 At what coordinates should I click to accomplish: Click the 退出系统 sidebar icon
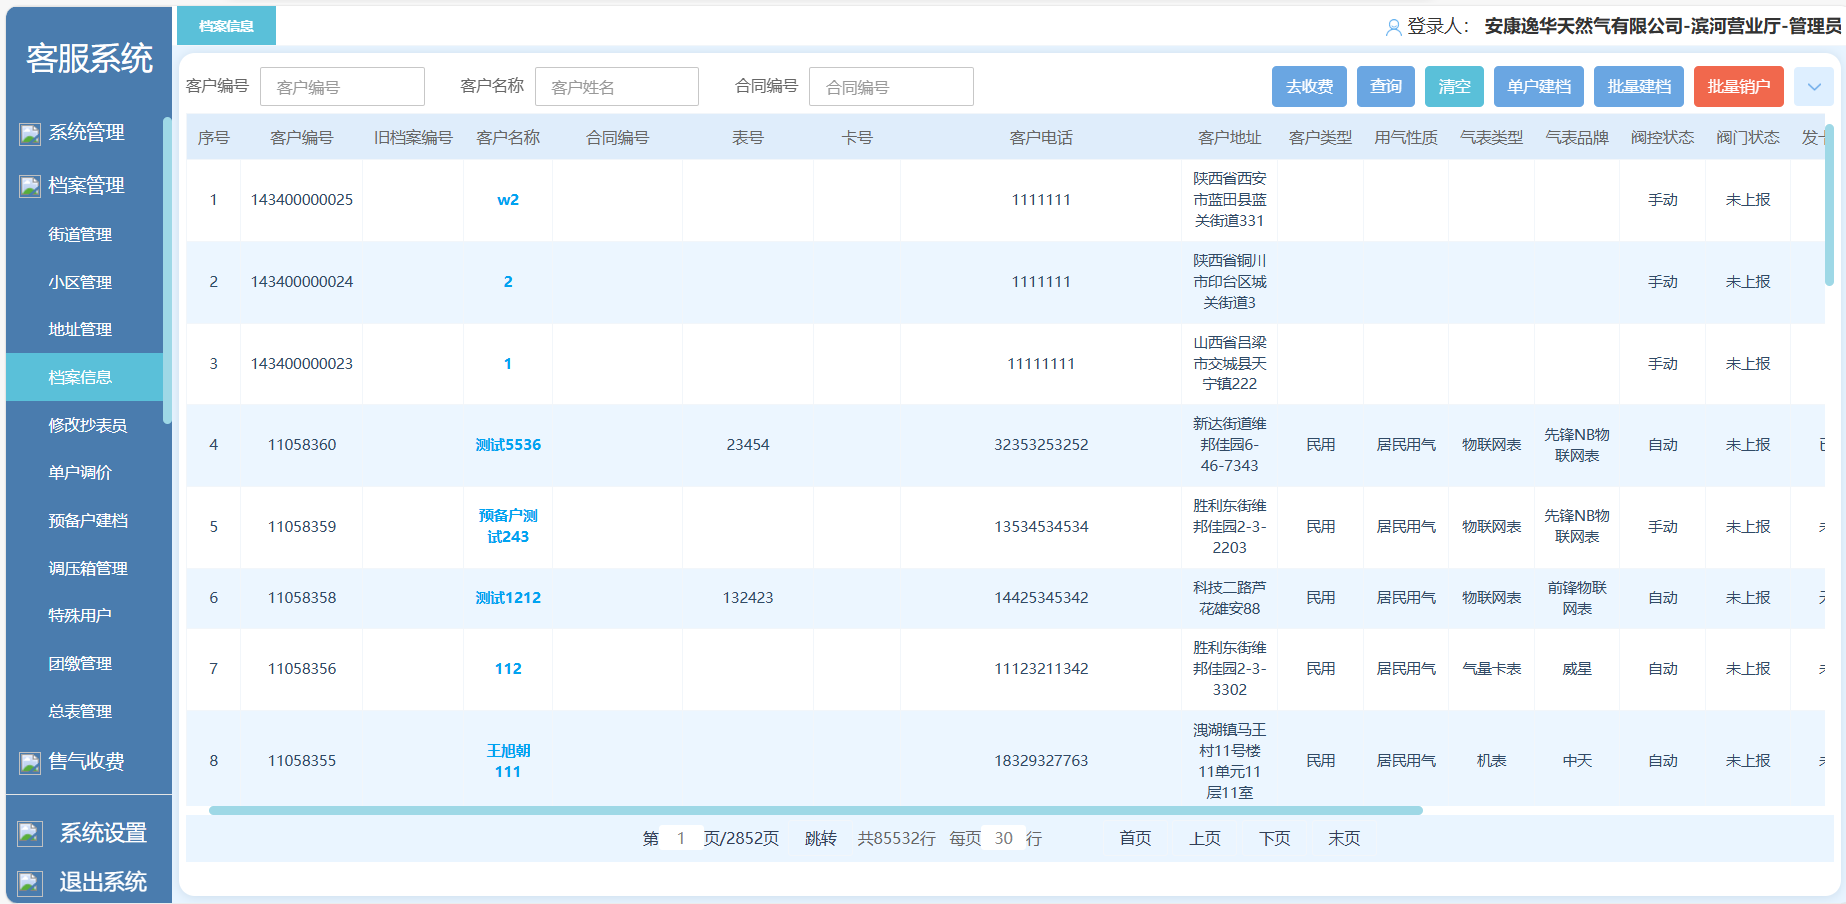click(x=30, y=883)
